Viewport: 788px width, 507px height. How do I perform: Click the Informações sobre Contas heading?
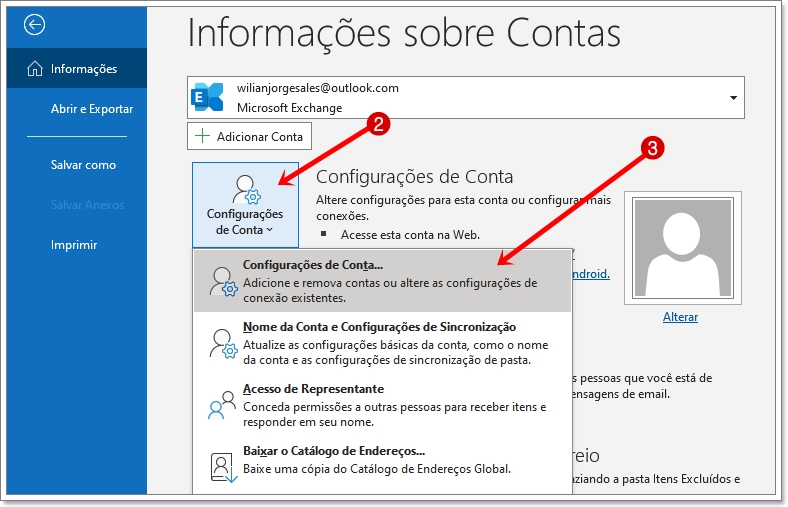(x=404, y=33)
